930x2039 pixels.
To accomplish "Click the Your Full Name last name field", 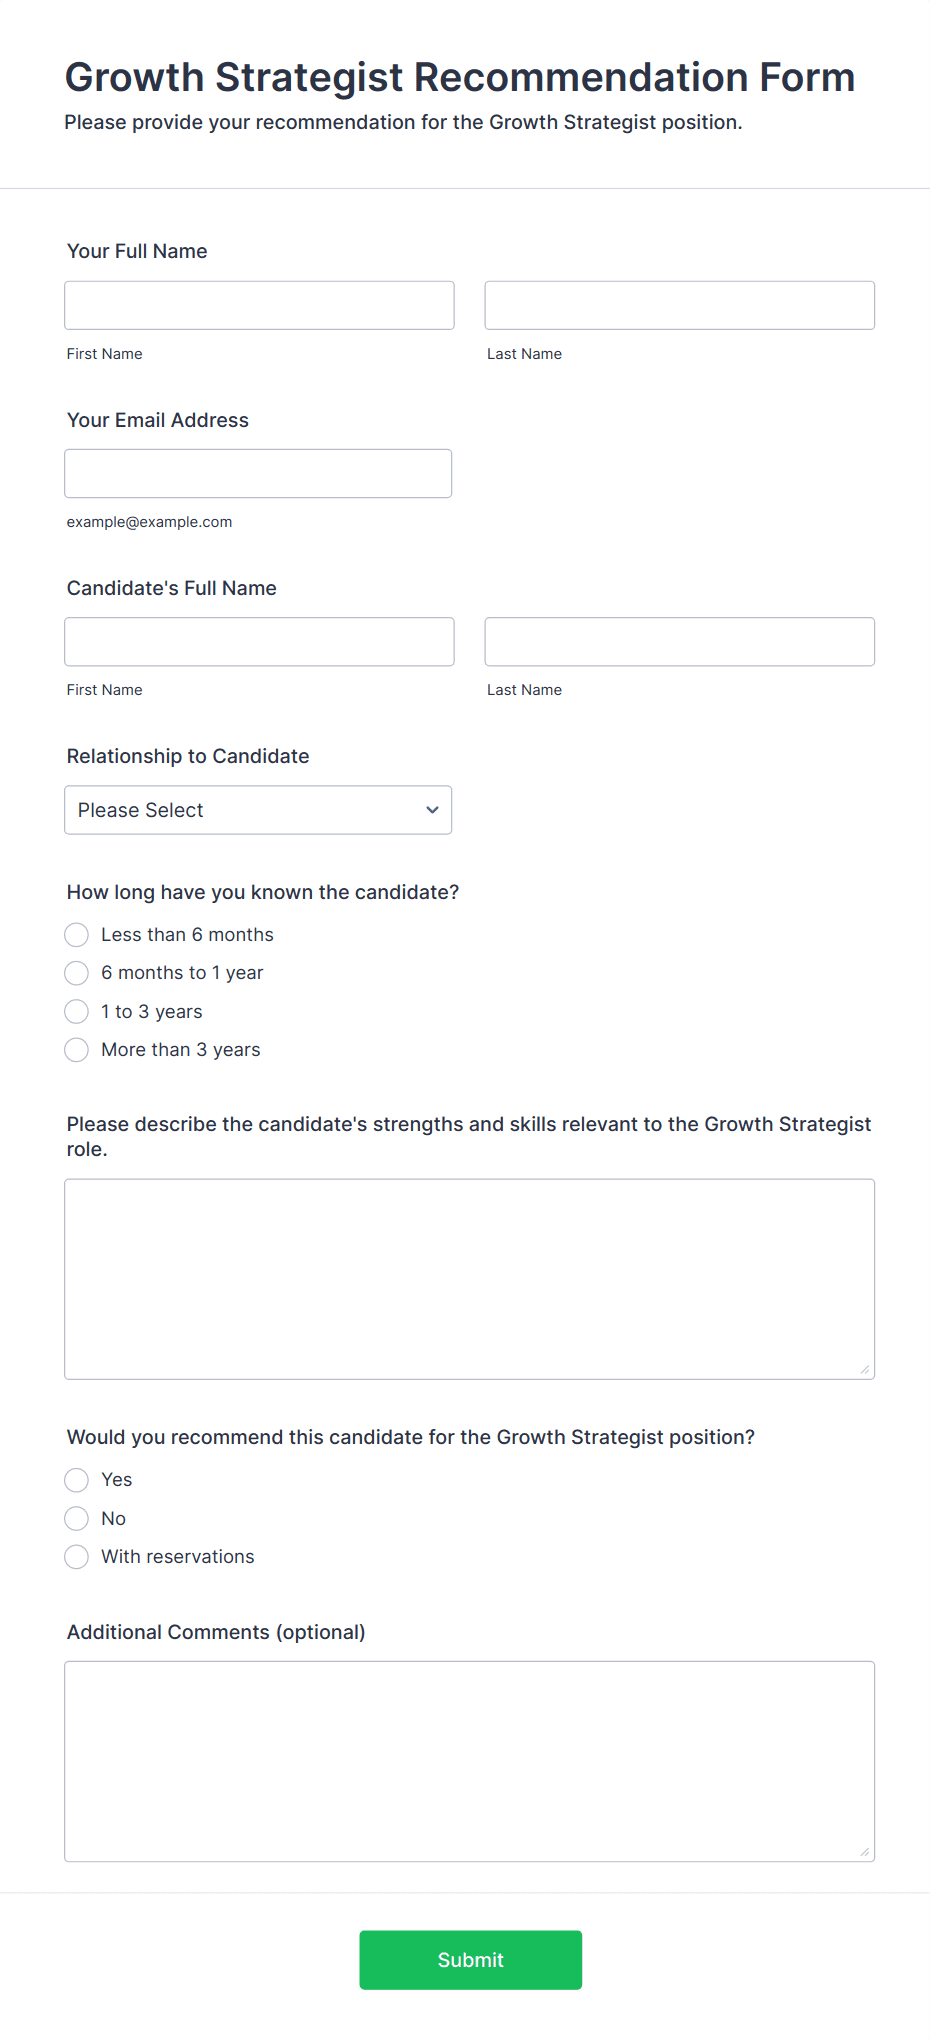I will 680,305.
